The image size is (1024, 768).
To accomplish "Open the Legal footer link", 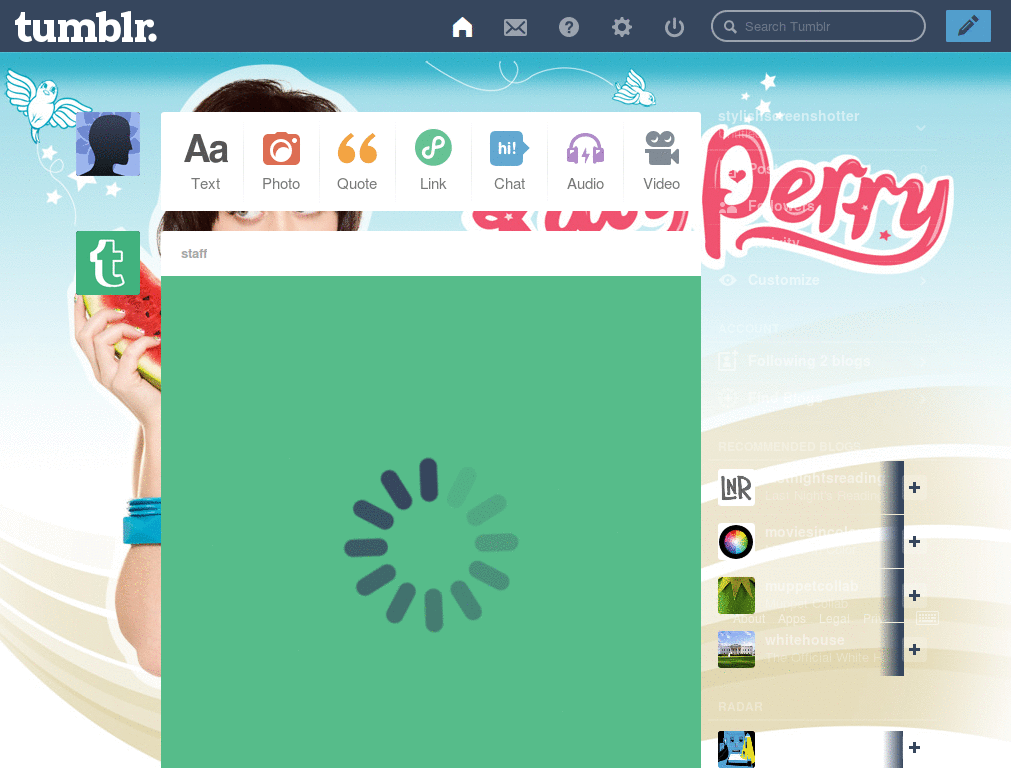I will click(x=835, y=618).
